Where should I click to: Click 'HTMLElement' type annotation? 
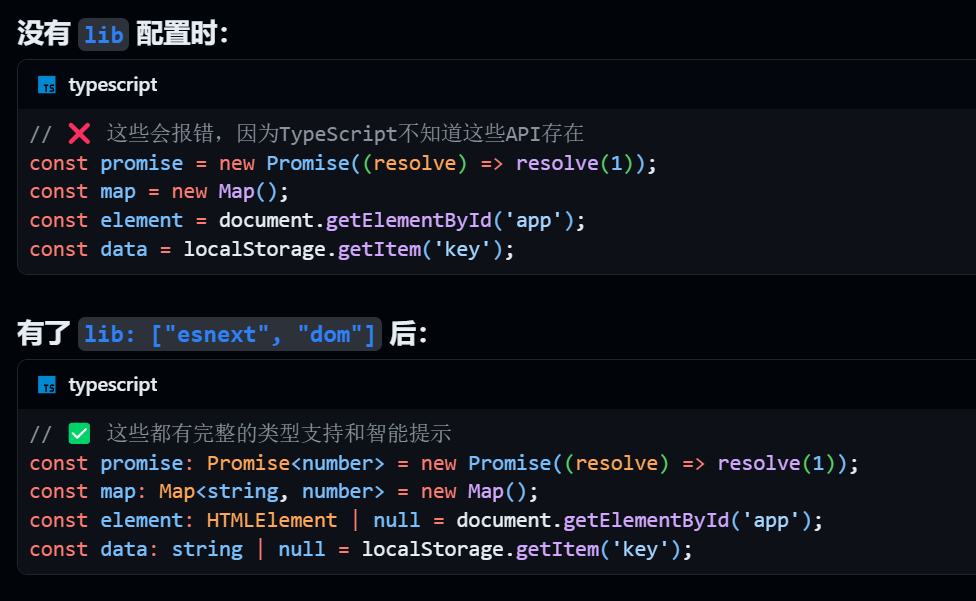(272, 520)
